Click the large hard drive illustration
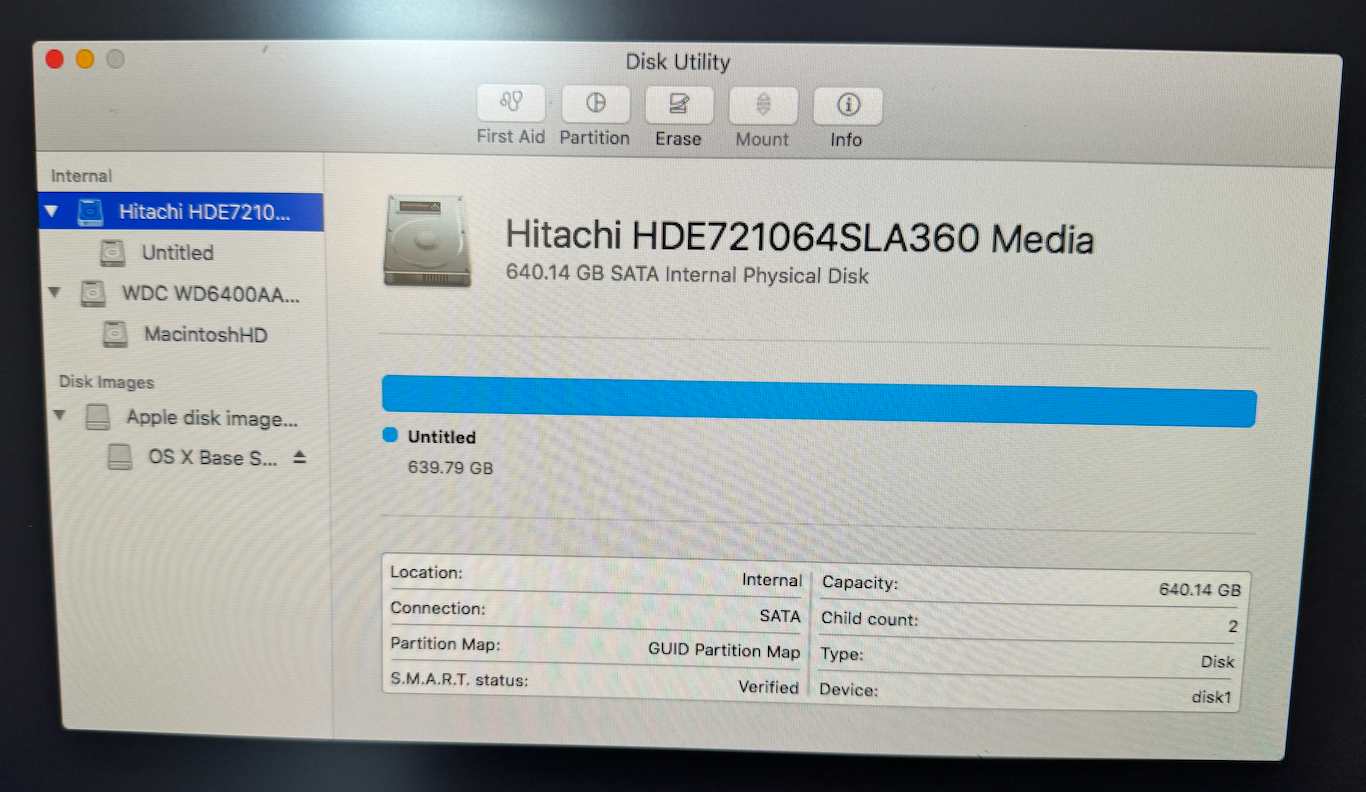This screenshot has height=792, width=1366. 427,242
